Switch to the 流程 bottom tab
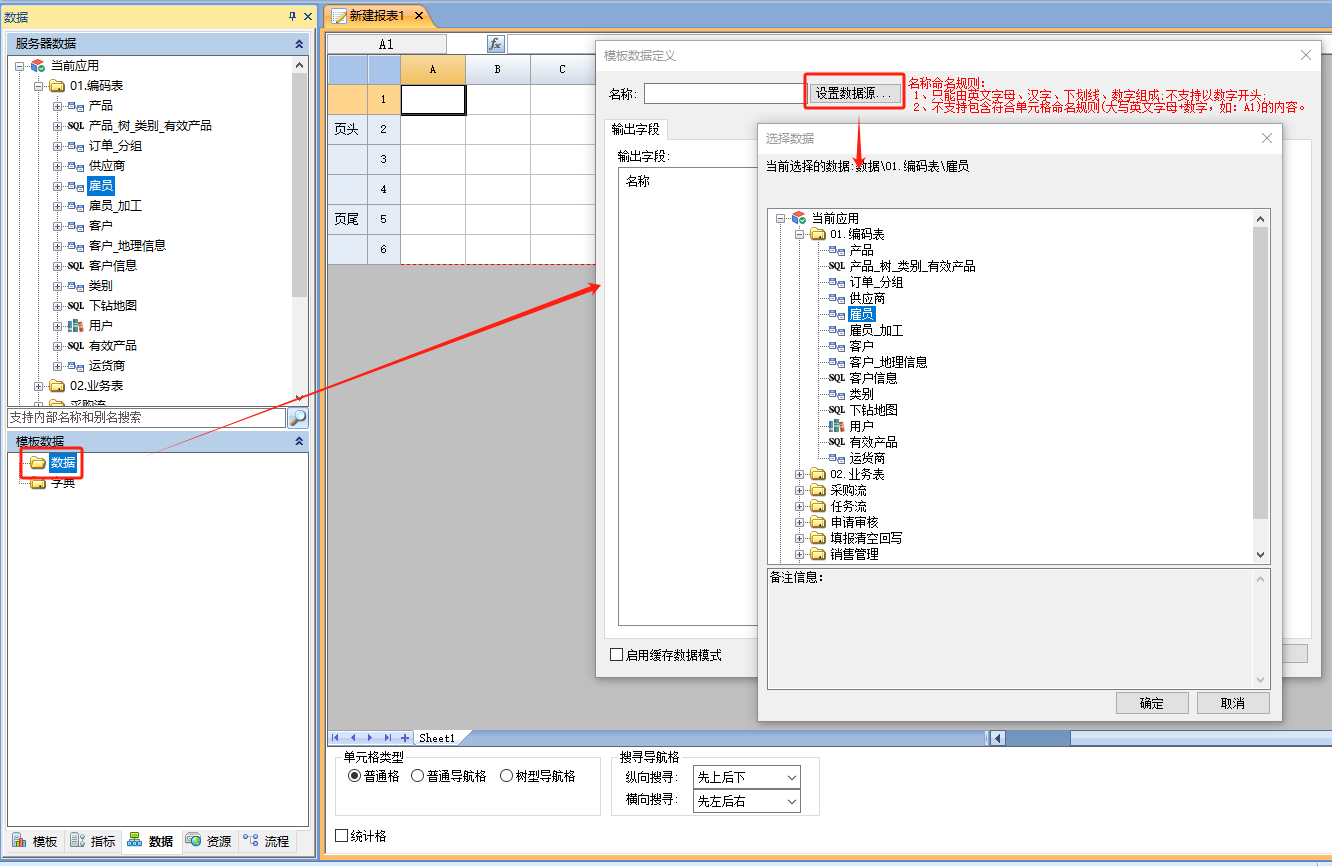This screenshot has width=1332, height=866. tap(267, 842)
